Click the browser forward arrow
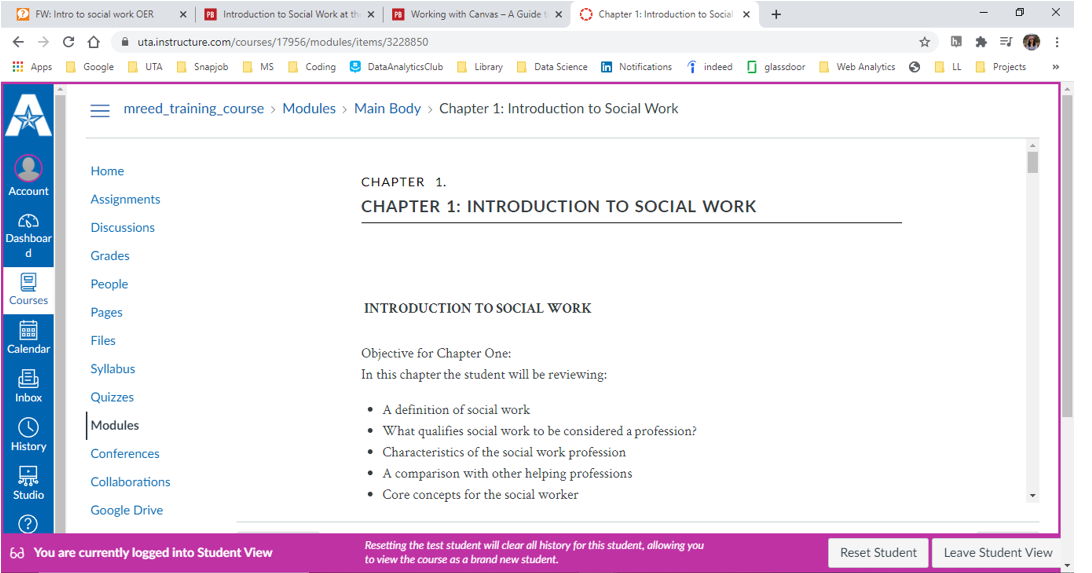The height and width of the screenshot is (573, 1092). point(43,42)
